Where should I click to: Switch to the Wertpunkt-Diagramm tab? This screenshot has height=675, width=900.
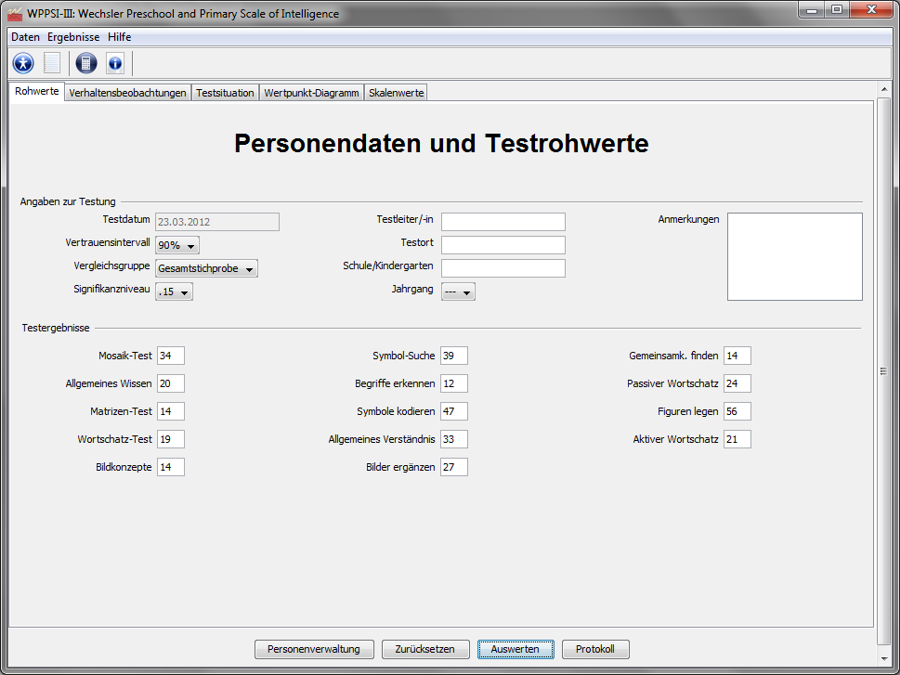(311, 93)
